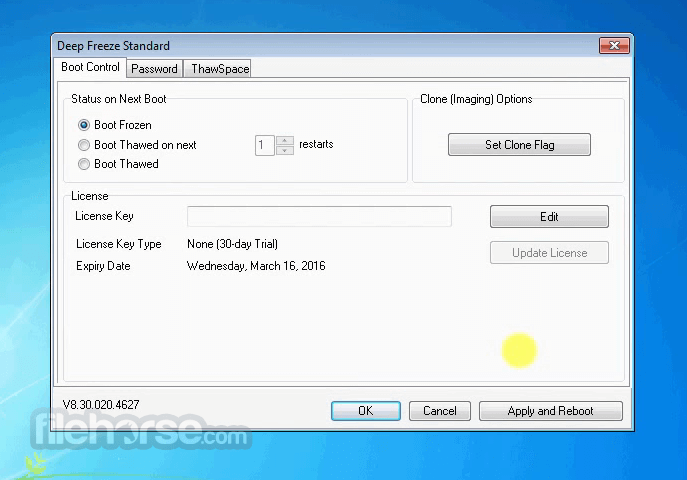
Task: Click the 'None (30-day Trial)' license type text
Action: coord(232,244)
